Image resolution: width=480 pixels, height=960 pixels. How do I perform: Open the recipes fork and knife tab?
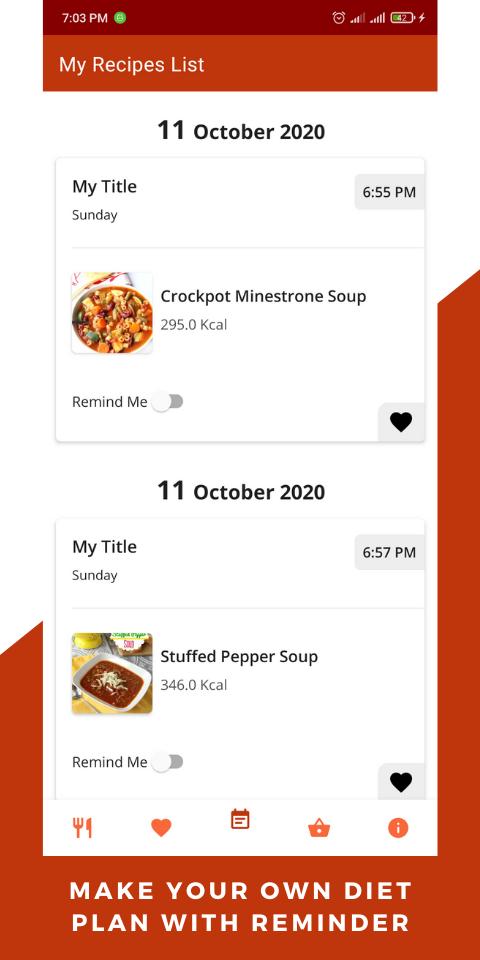click(82, 828)
